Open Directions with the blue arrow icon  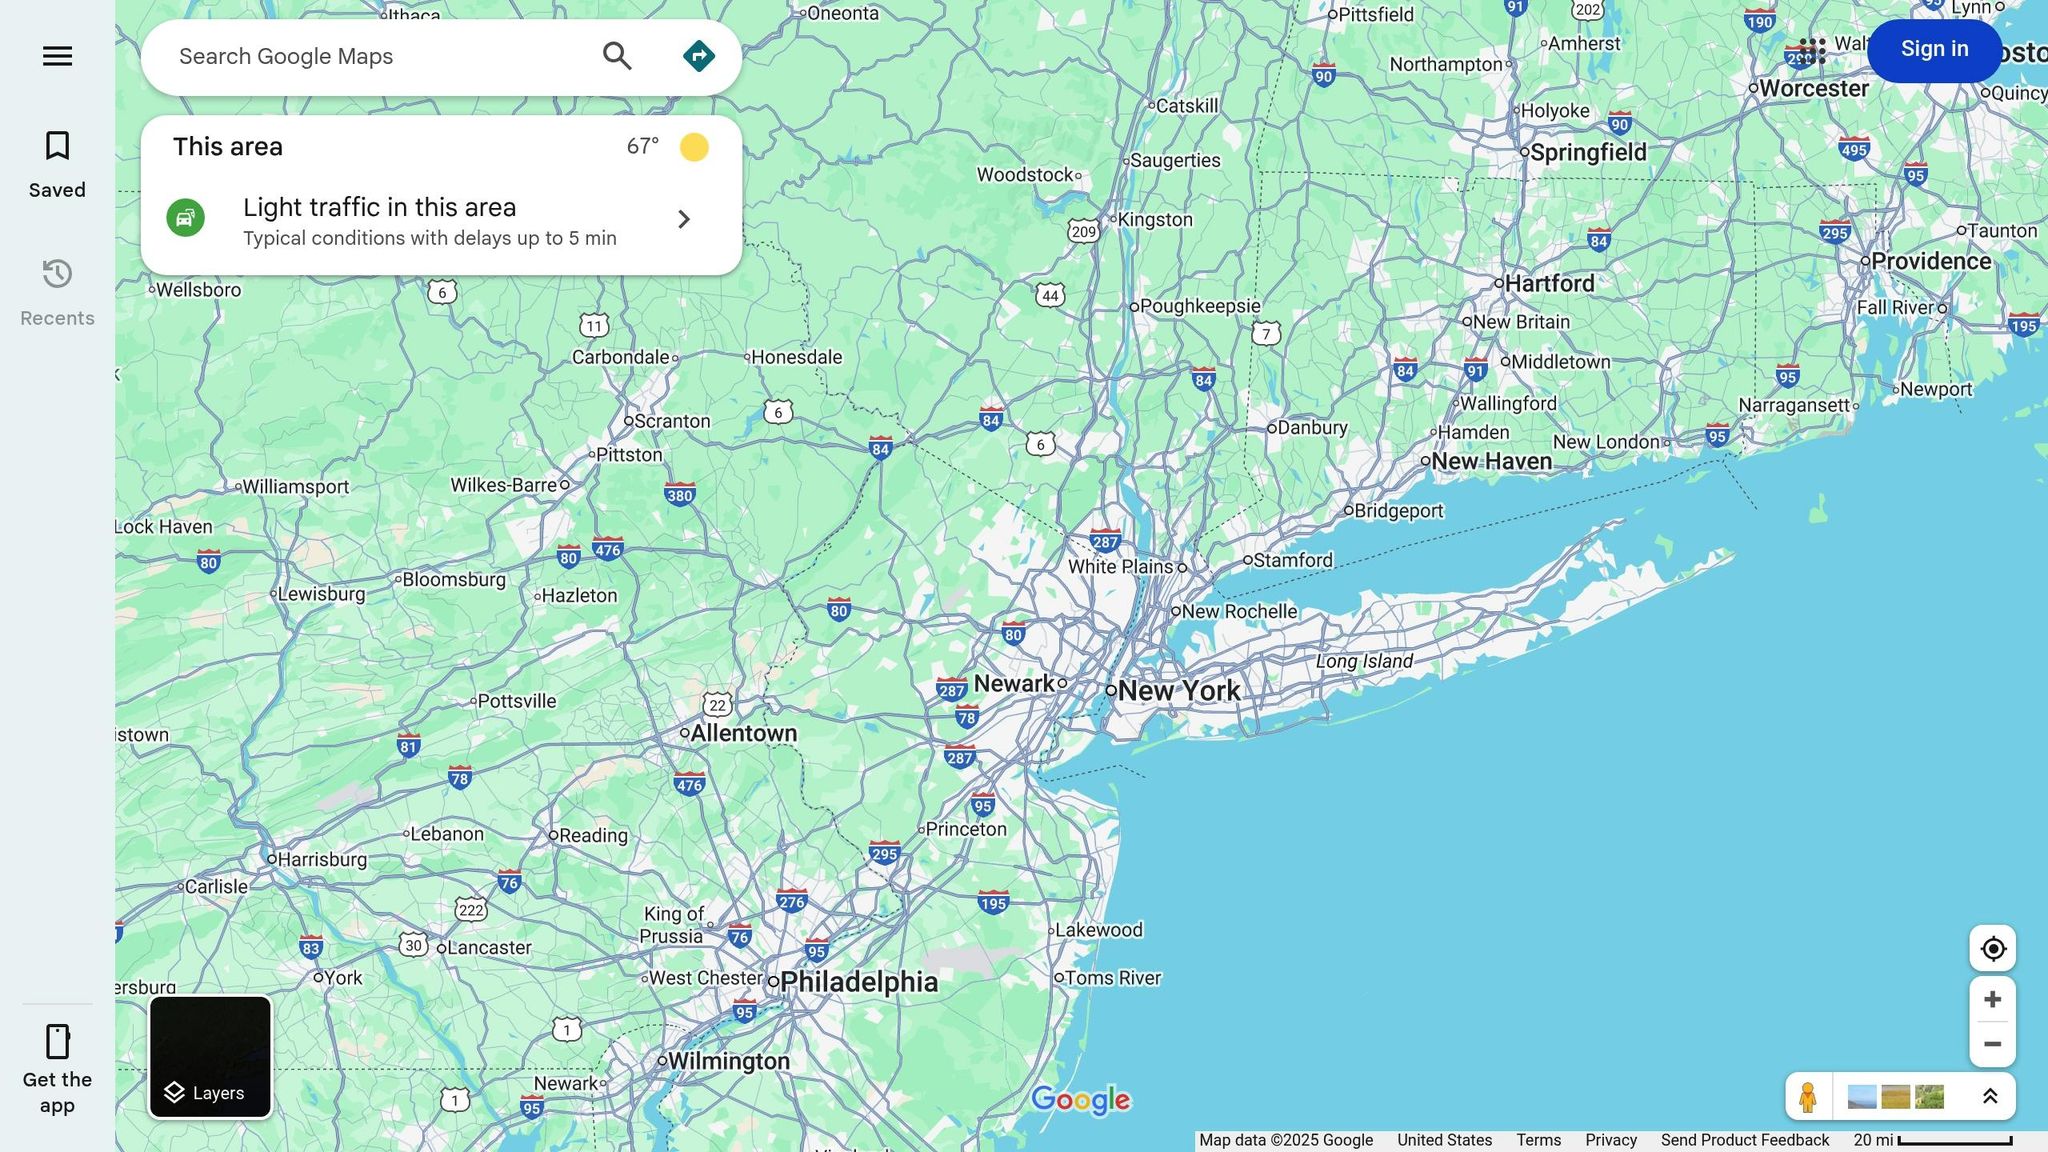tap(698, 55)
